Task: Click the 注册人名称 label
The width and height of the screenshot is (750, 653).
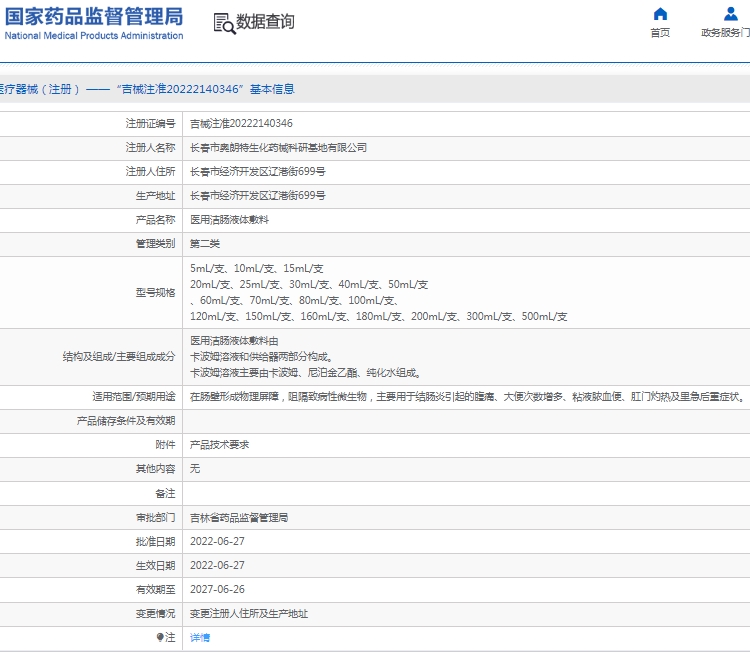Action: click(x=151, y=148)
